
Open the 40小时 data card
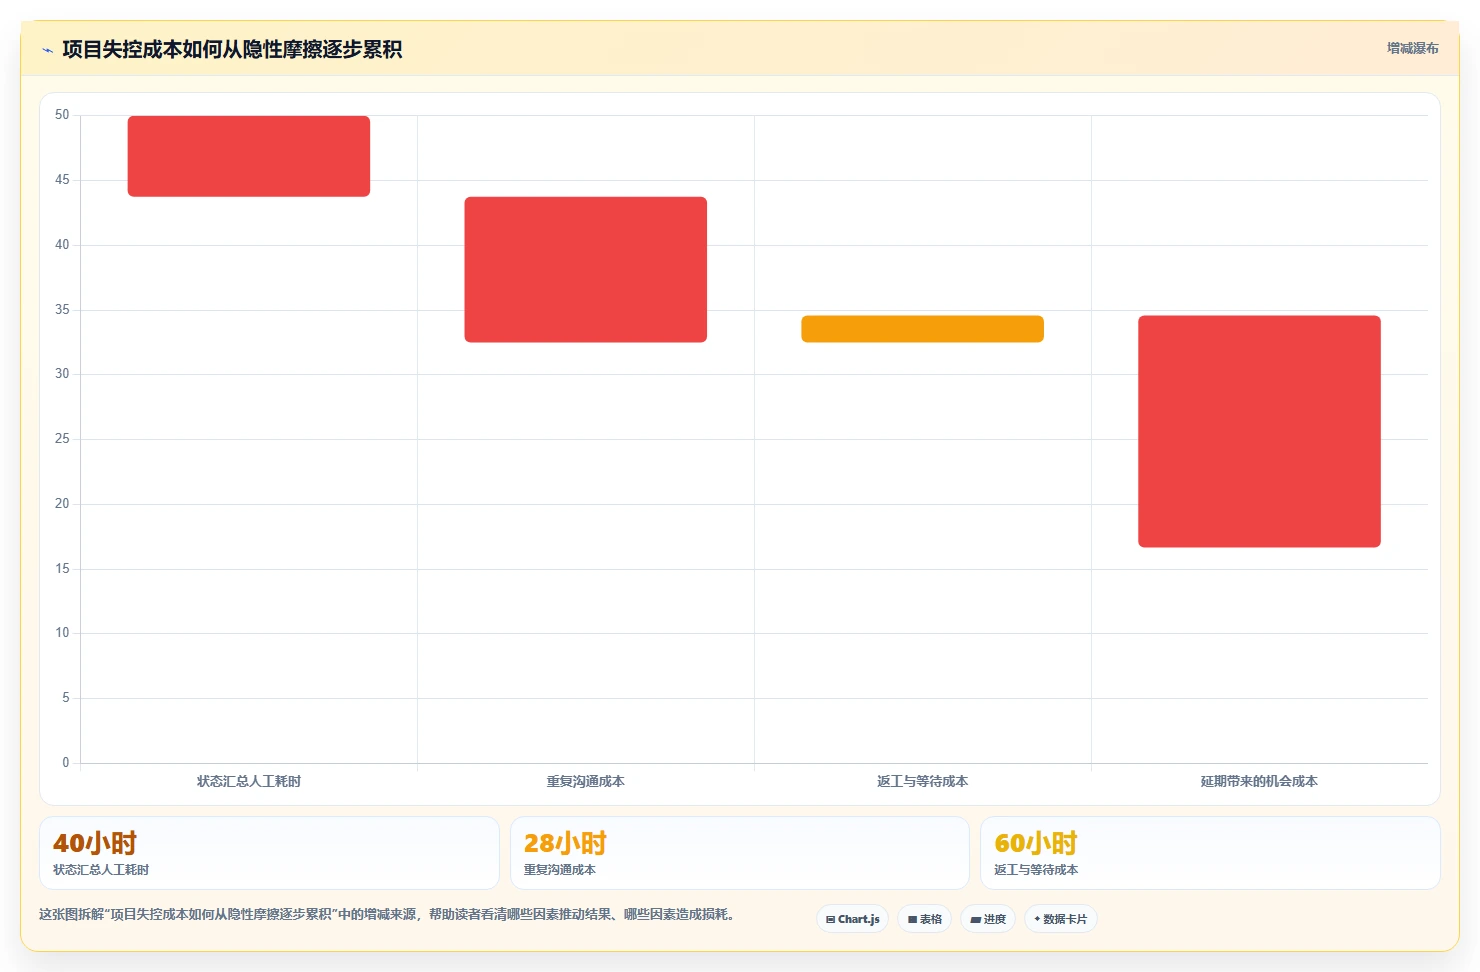point(269,853)
